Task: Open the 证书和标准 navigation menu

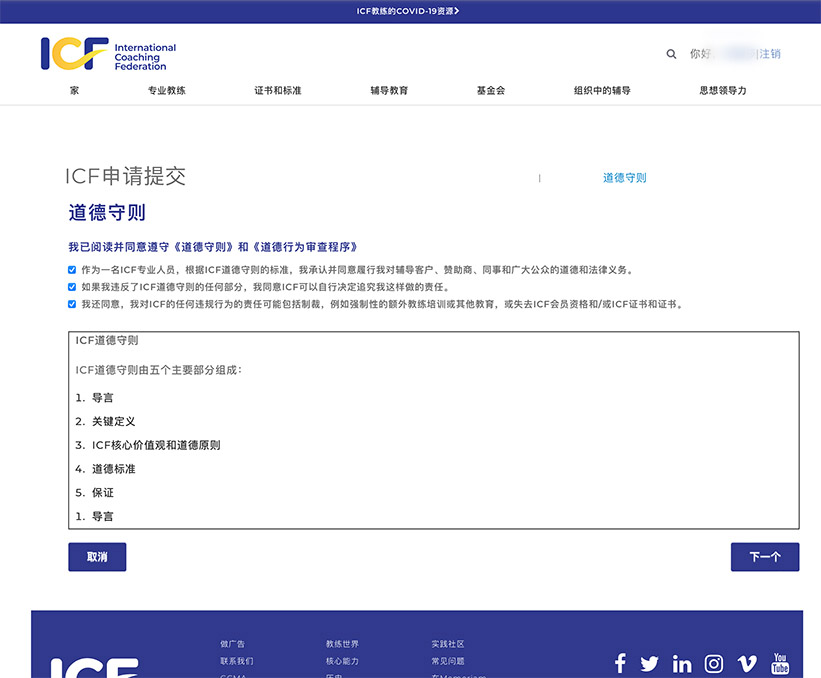Action: tap(278, 90)
